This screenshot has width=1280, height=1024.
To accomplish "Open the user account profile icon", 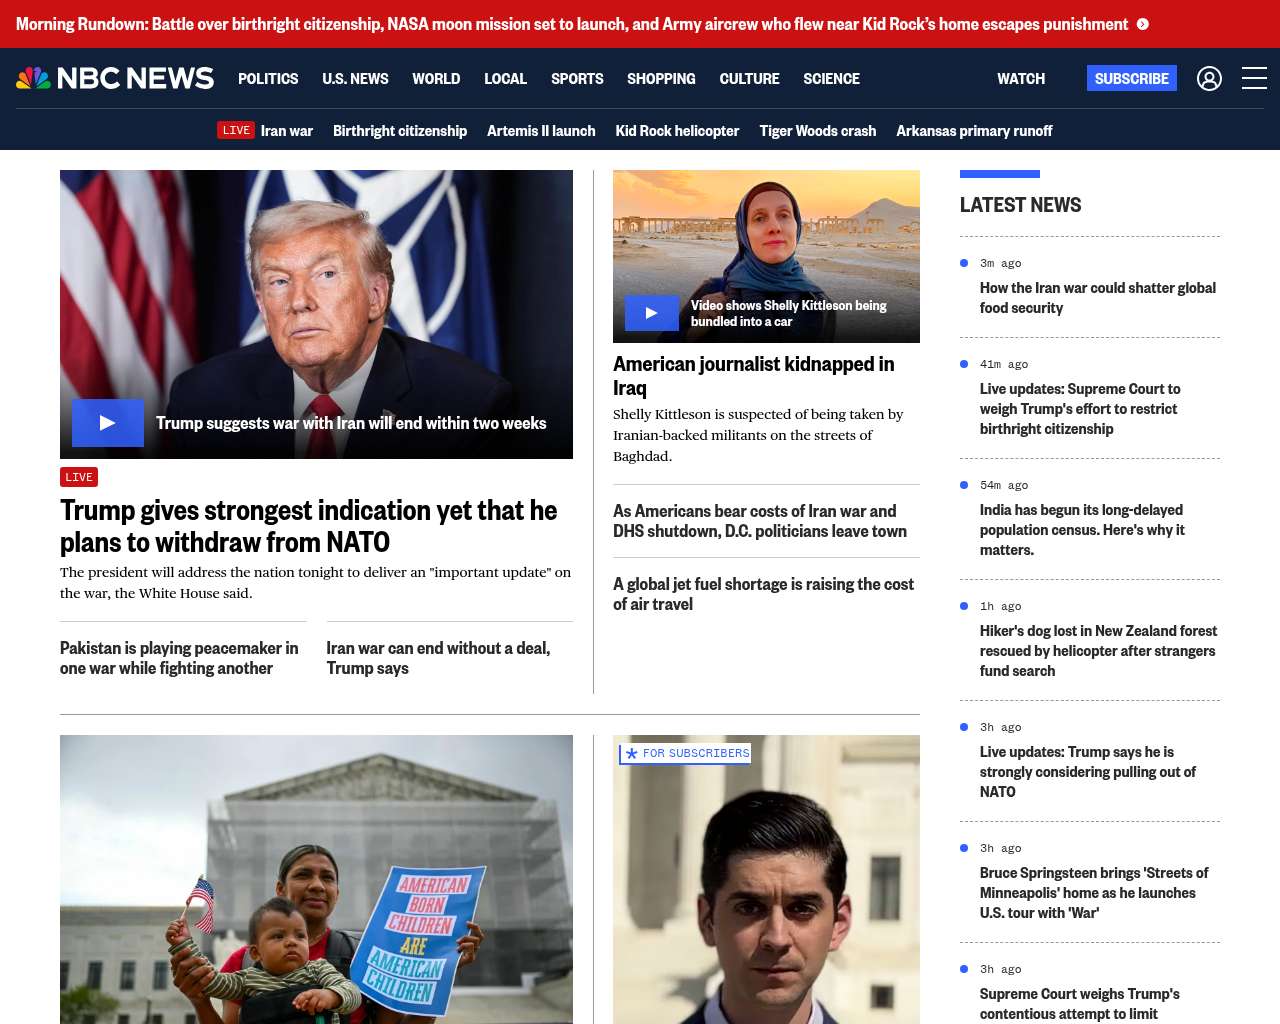I will pos(1209,78).
